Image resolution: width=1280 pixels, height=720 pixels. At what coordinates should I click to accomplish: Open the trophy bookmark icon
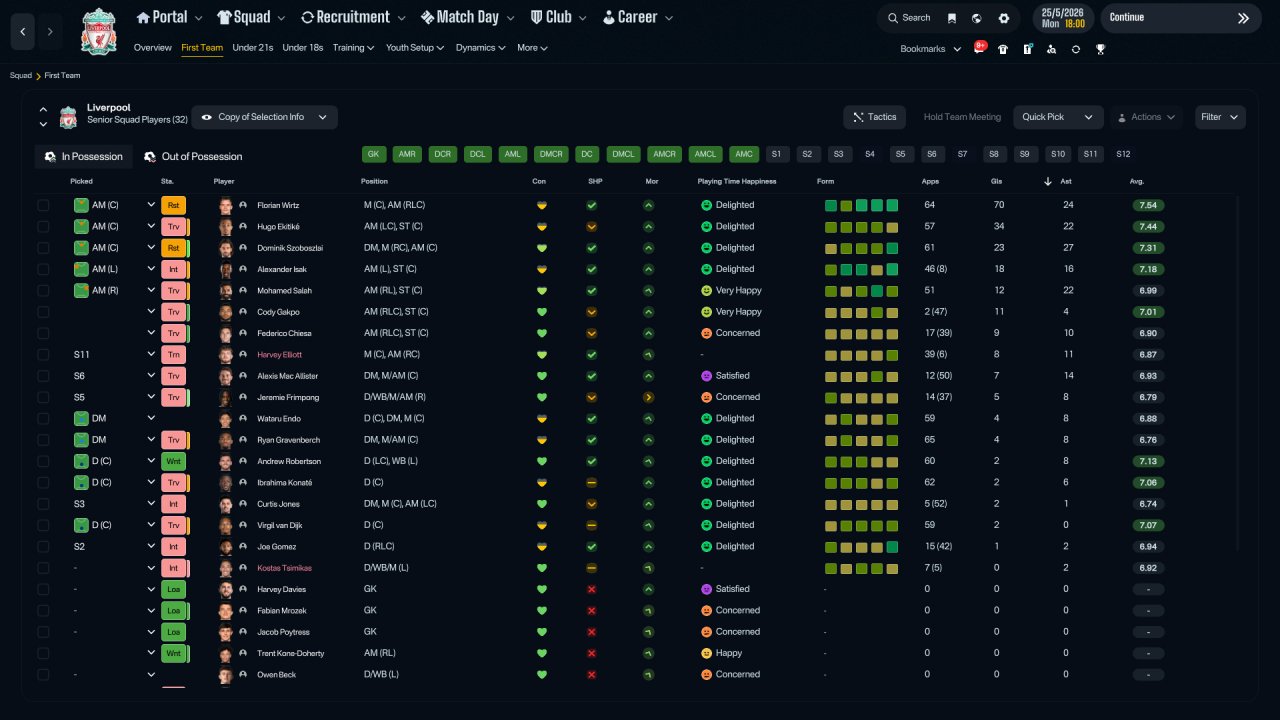pyautogui.click(x=1100, y=48)
